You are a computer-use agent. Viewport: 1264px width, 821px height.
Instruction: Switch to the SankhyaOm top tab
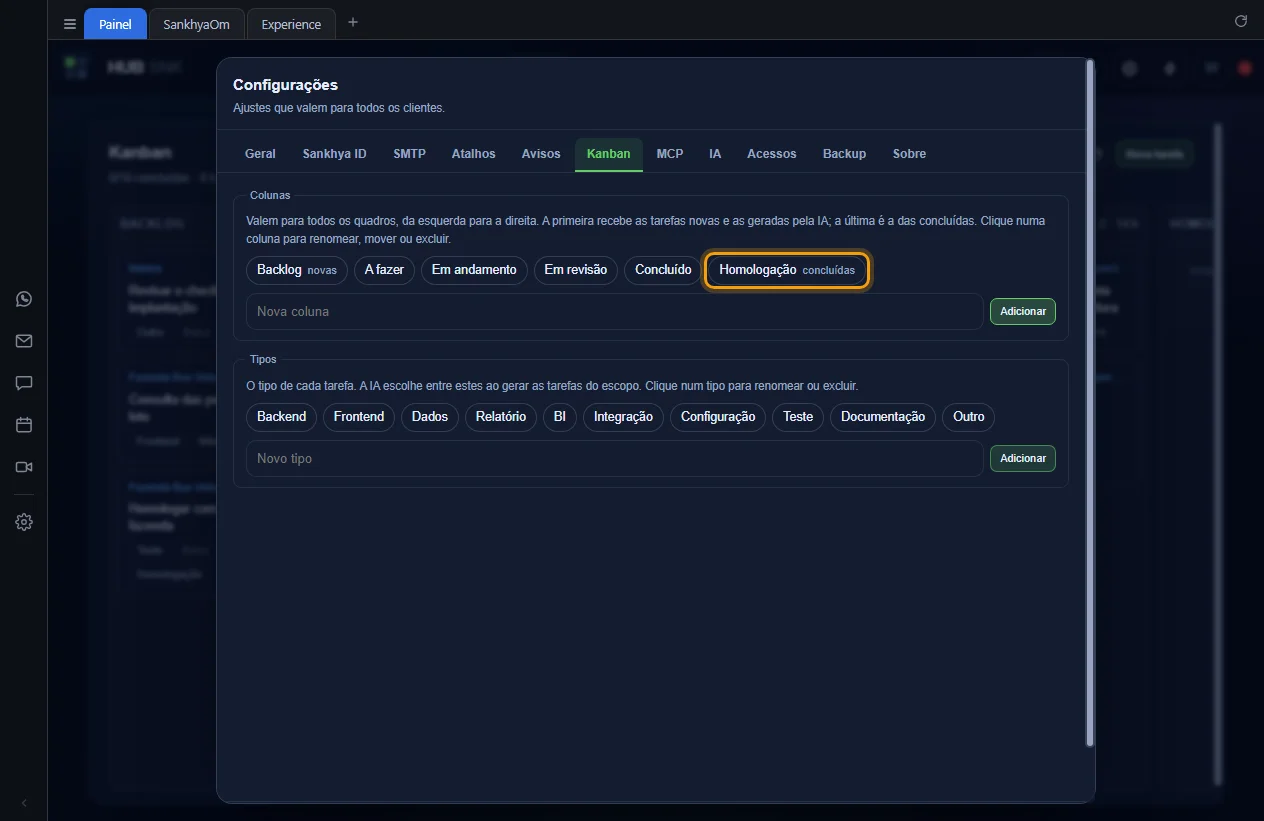(196, 24)
